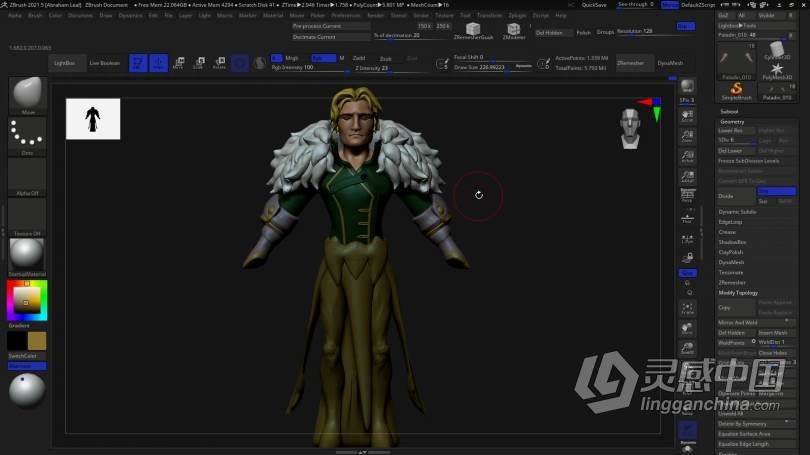Click the Divide button
The height and width of the screenshot is (455, 810).
coord(736,196)
